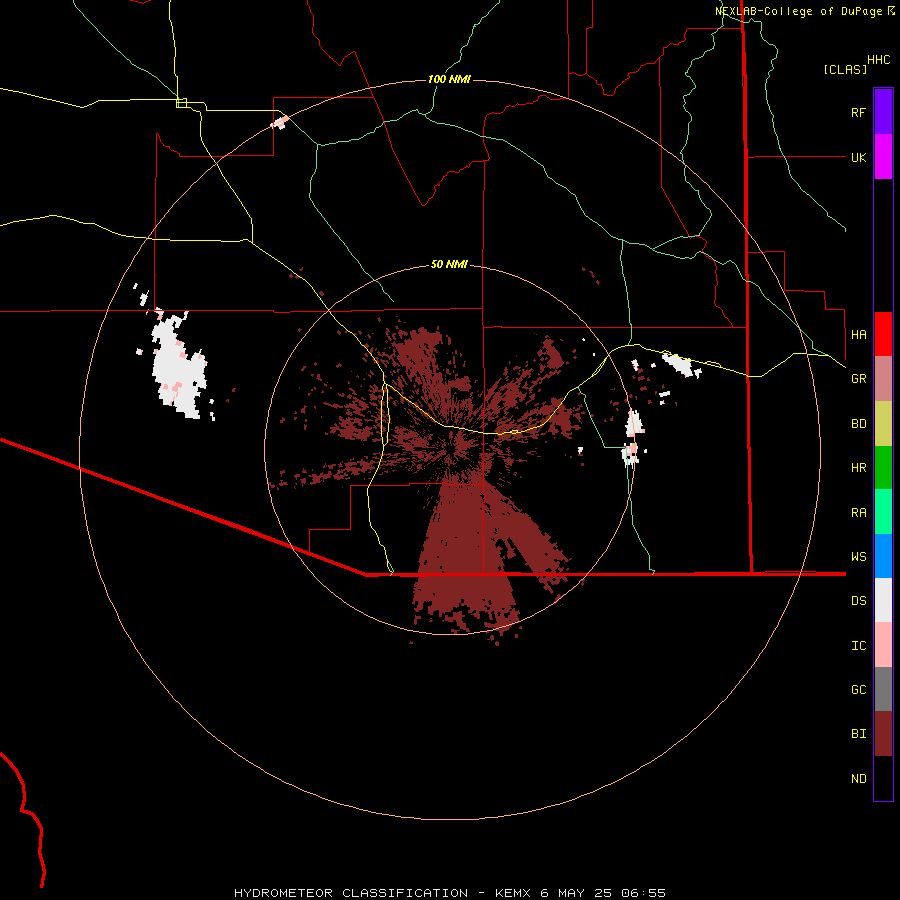The image size is (900, 900).
Task: Click the HR legend label
Action: (858, 468)
